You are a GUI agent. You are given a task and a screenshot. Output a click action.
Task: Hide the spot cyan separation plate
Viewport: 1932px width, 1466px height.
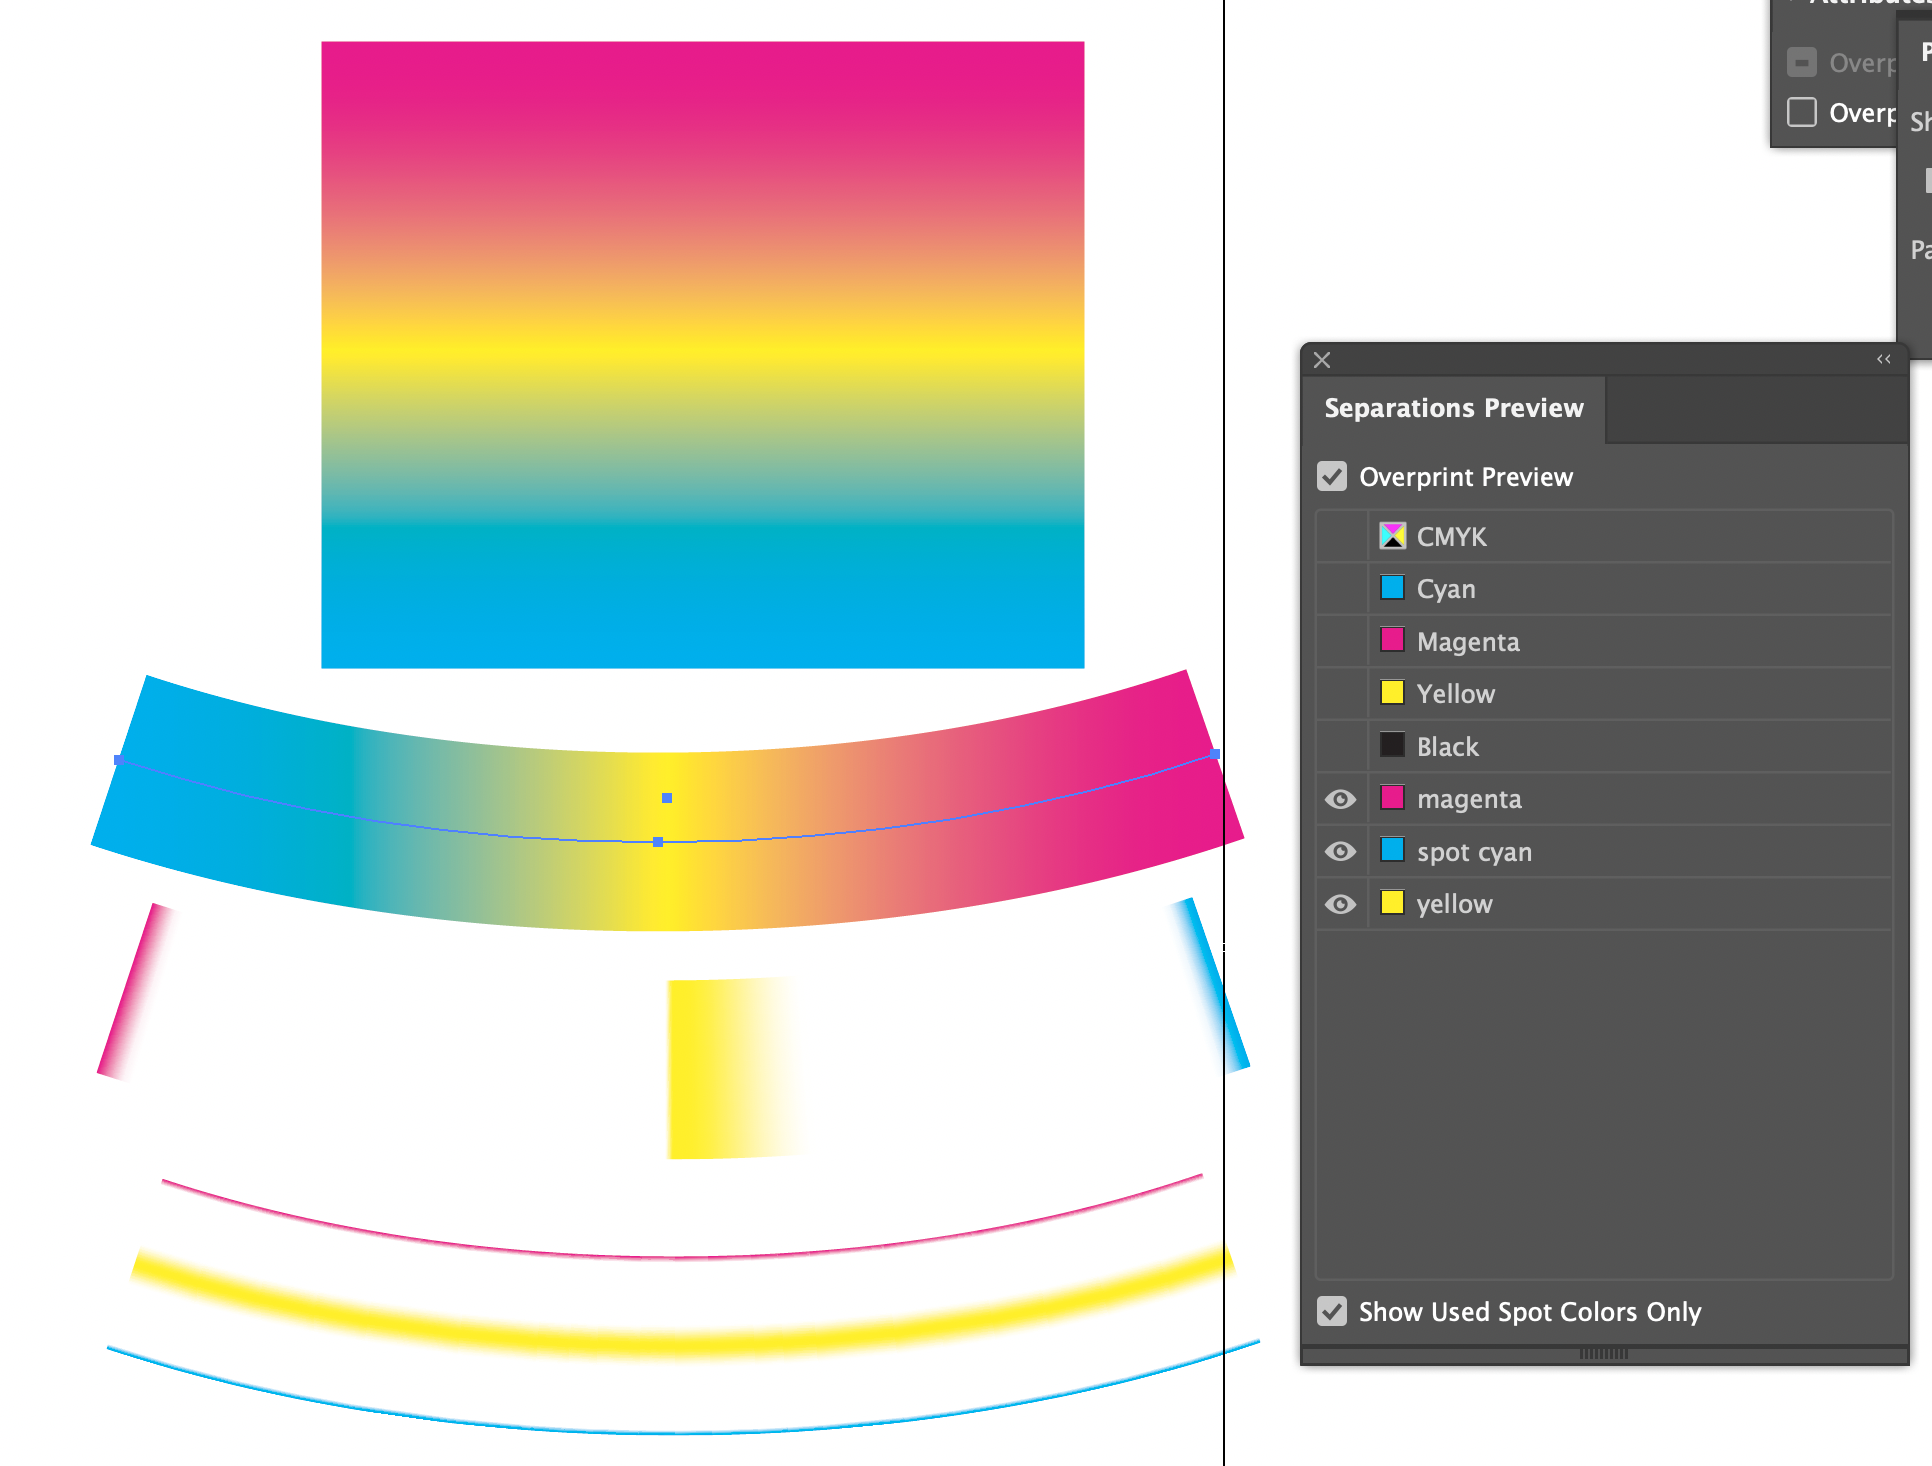point(1340,851)
